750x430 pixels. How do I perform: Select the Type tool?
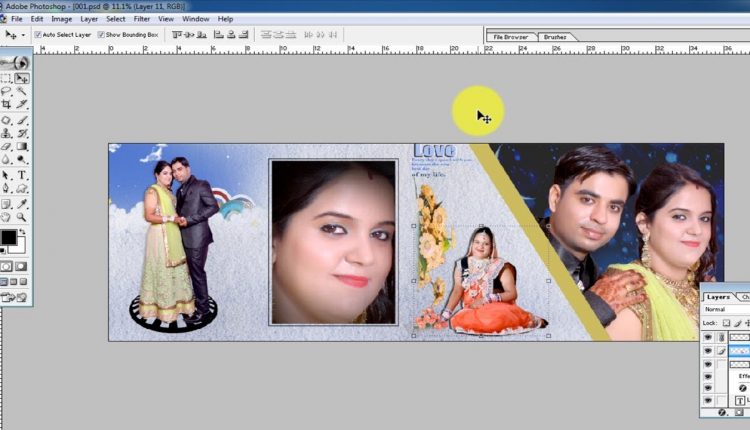point(22,175)
